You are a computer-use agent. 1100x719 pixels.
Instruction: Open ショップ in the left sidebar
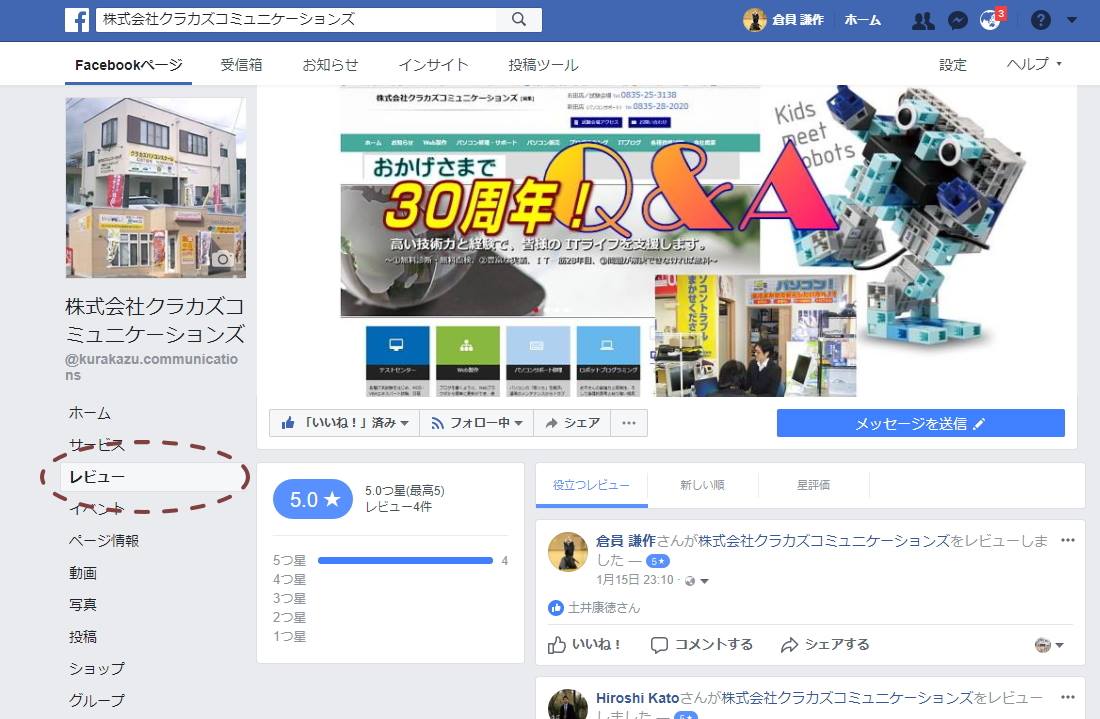pyautogui.click(x=97, y=668)
